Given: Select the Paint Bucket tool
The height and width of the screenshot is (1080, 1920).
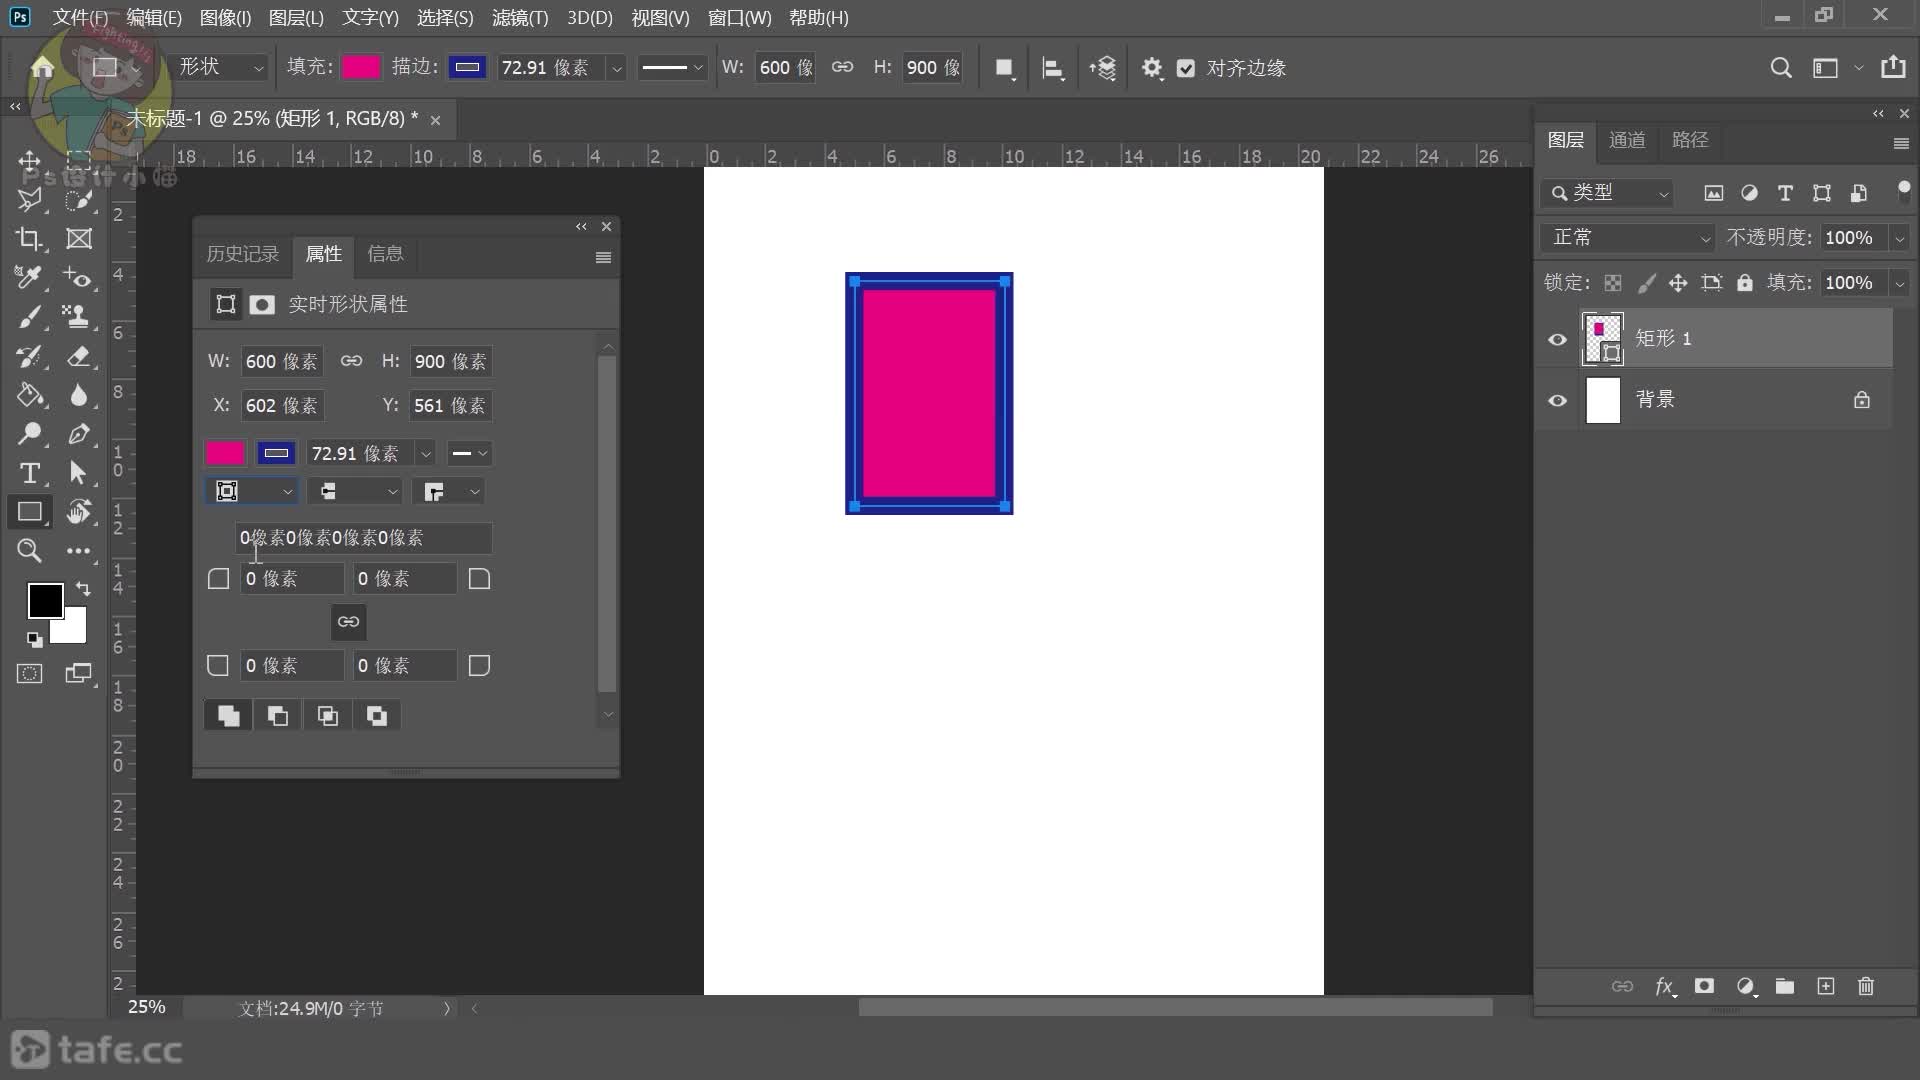Looking at the screenshot, I should pyautogui.click(x=29, y=395).
